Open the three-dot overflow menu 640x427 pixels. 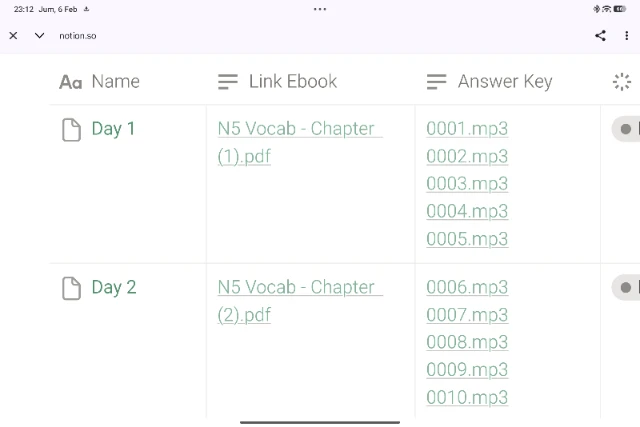tap(627, 35)
